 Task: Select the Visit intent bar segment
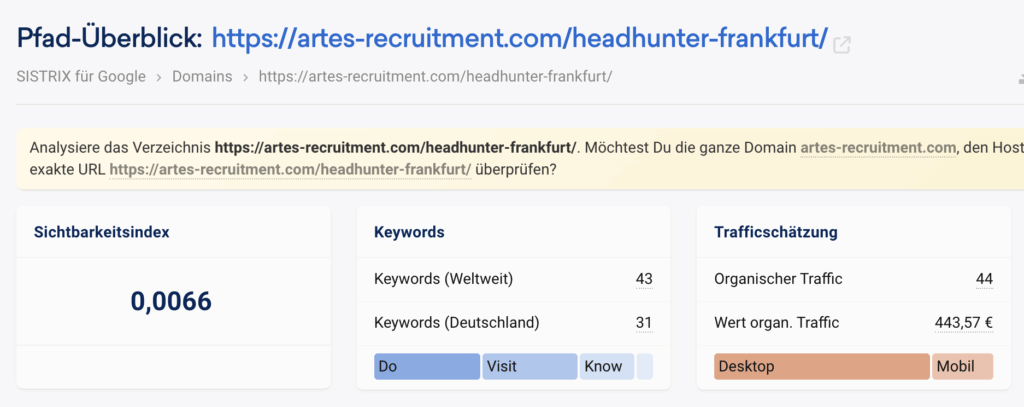click(530, 366)
